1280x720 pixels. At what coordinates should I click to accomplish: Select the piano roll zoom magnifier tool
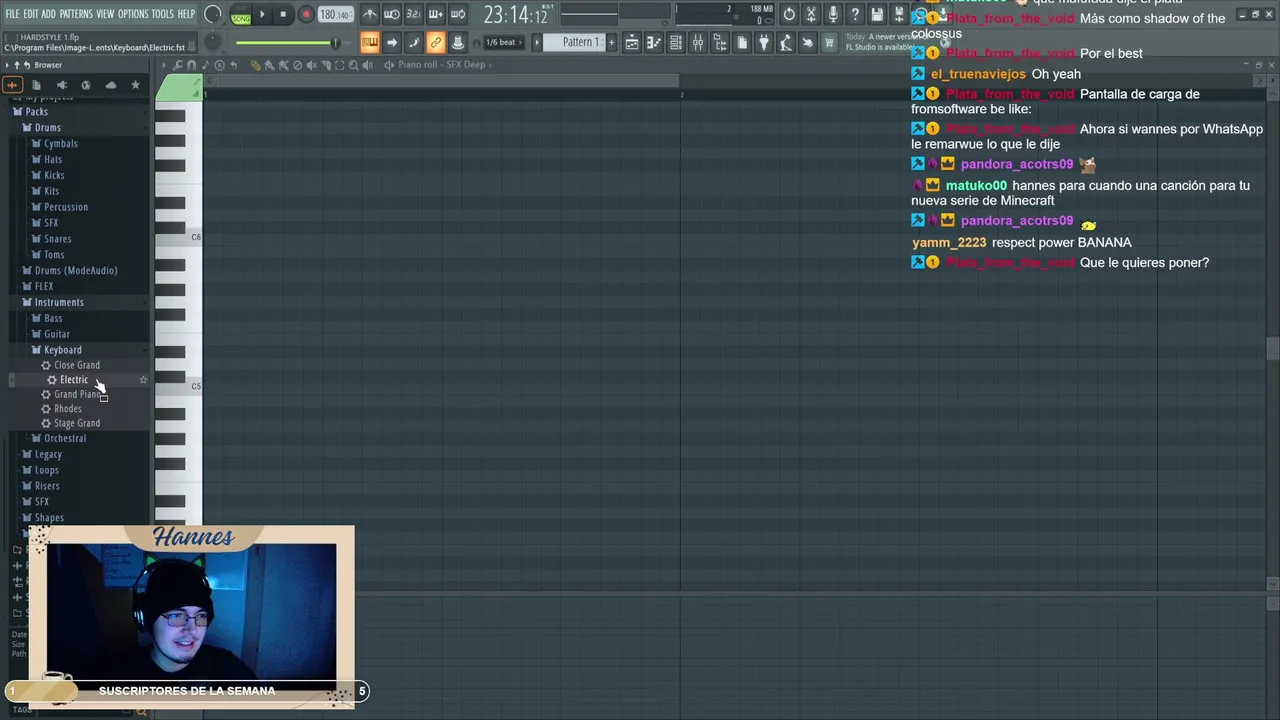[354, 65]
